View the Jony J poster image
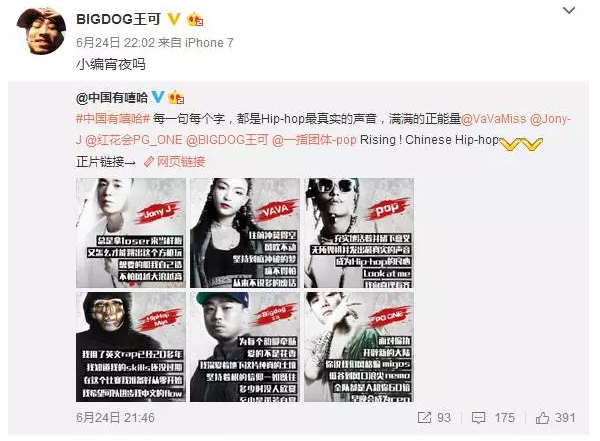 click(131, 233)
